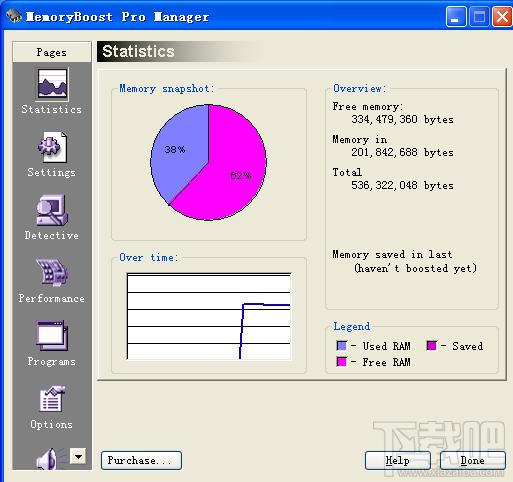This screenshot has height=482, width=513.
Task: Click the '536,322,048 bytes' total value
Action: [402, 185]
